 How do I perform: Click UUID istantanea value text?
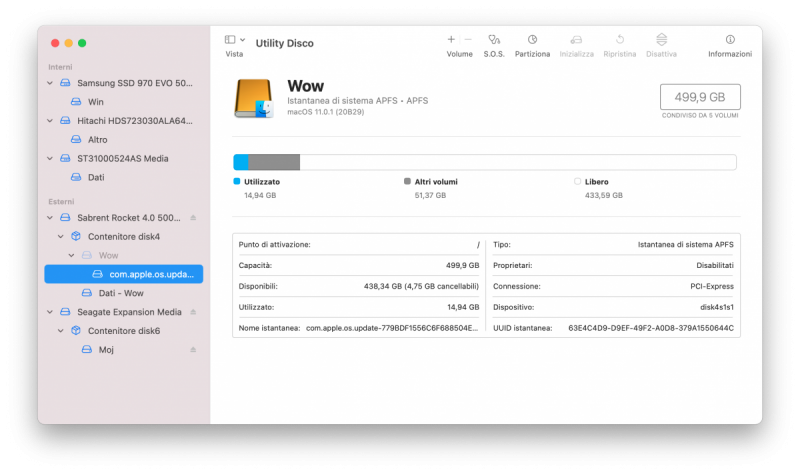pyautogui.click(x=651, y=328)
